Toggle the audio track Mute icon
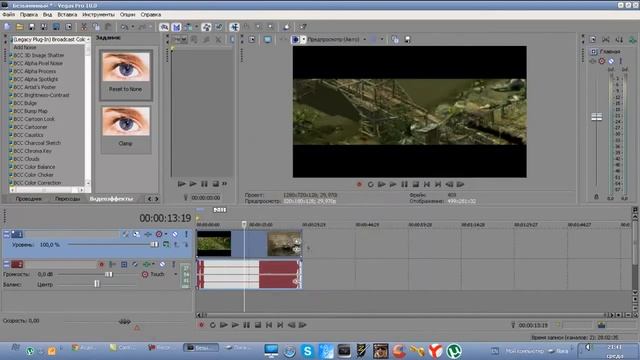This screenshot has height=360, width=640. (162, 264)
